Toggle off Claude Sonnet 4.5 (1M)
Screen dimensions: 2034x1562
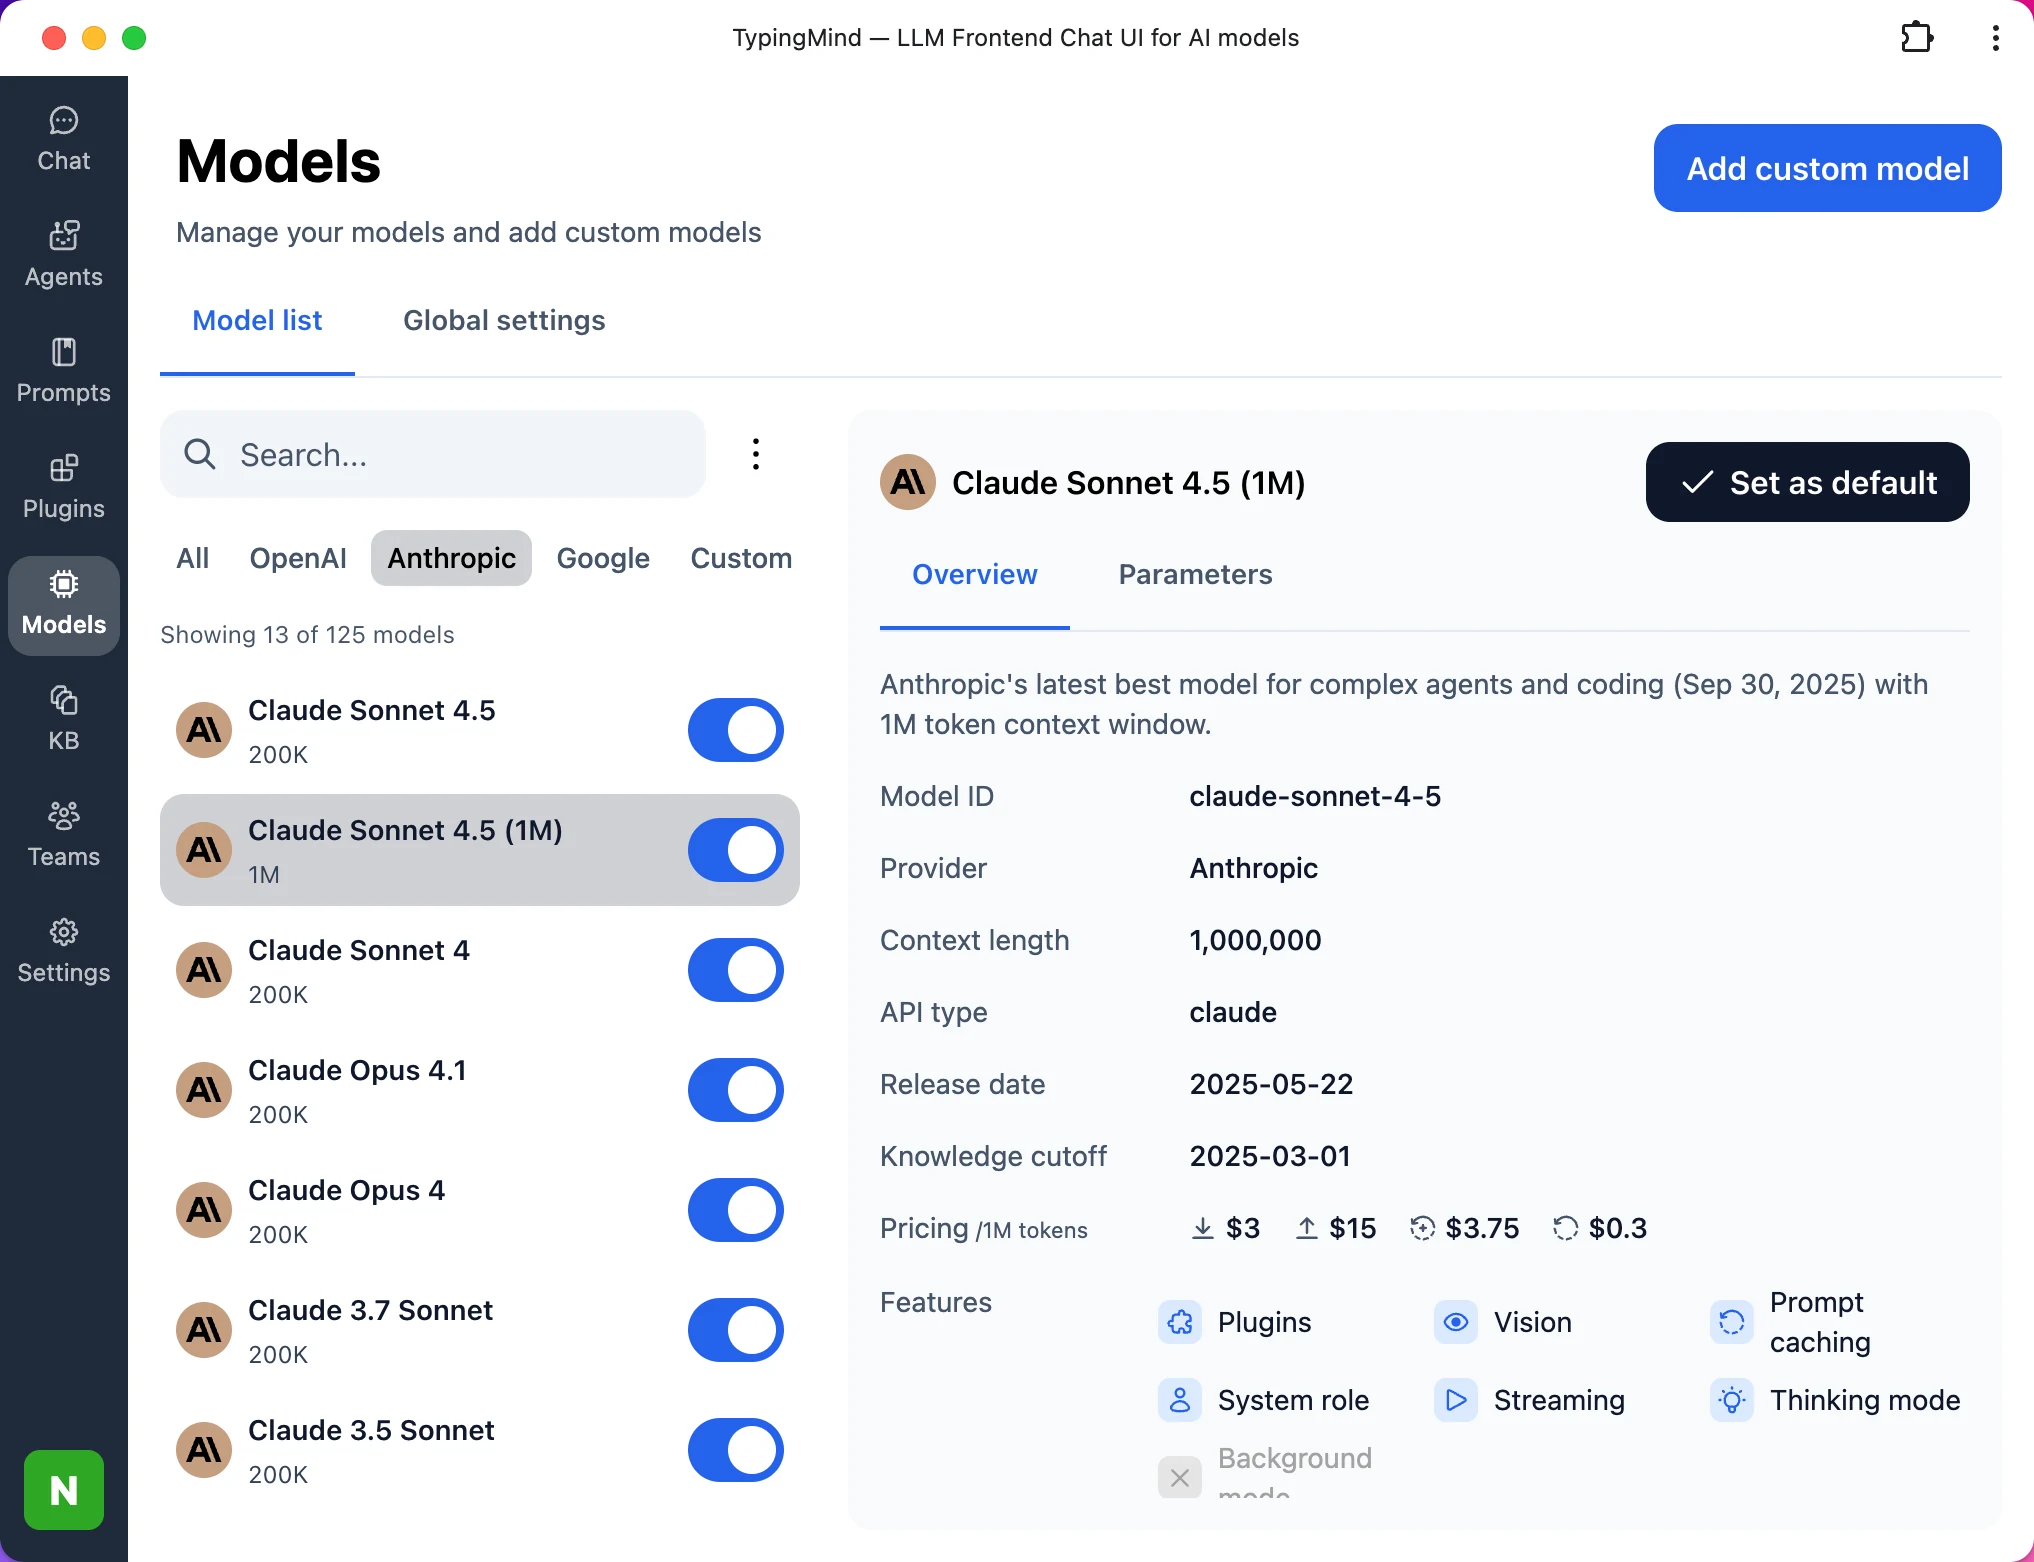(x=736, y=850)
